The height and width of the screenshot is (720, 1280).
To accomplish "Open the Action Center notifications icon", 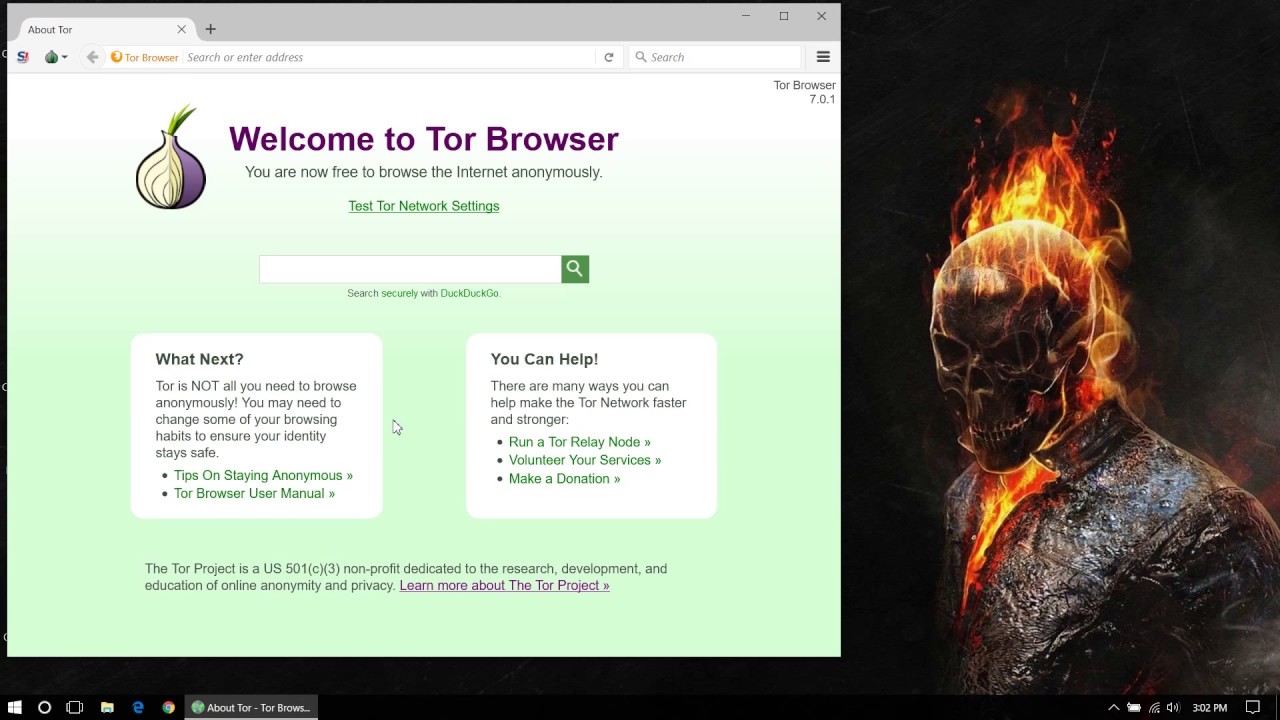I will coord(1252,708).
